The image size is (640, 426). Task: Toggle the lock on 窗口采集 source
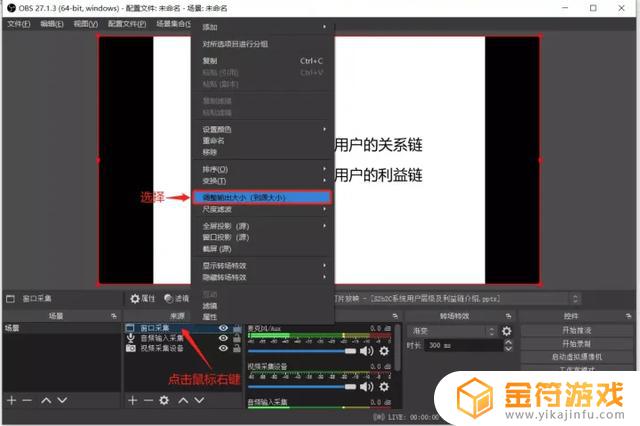(x=237, y=328)
